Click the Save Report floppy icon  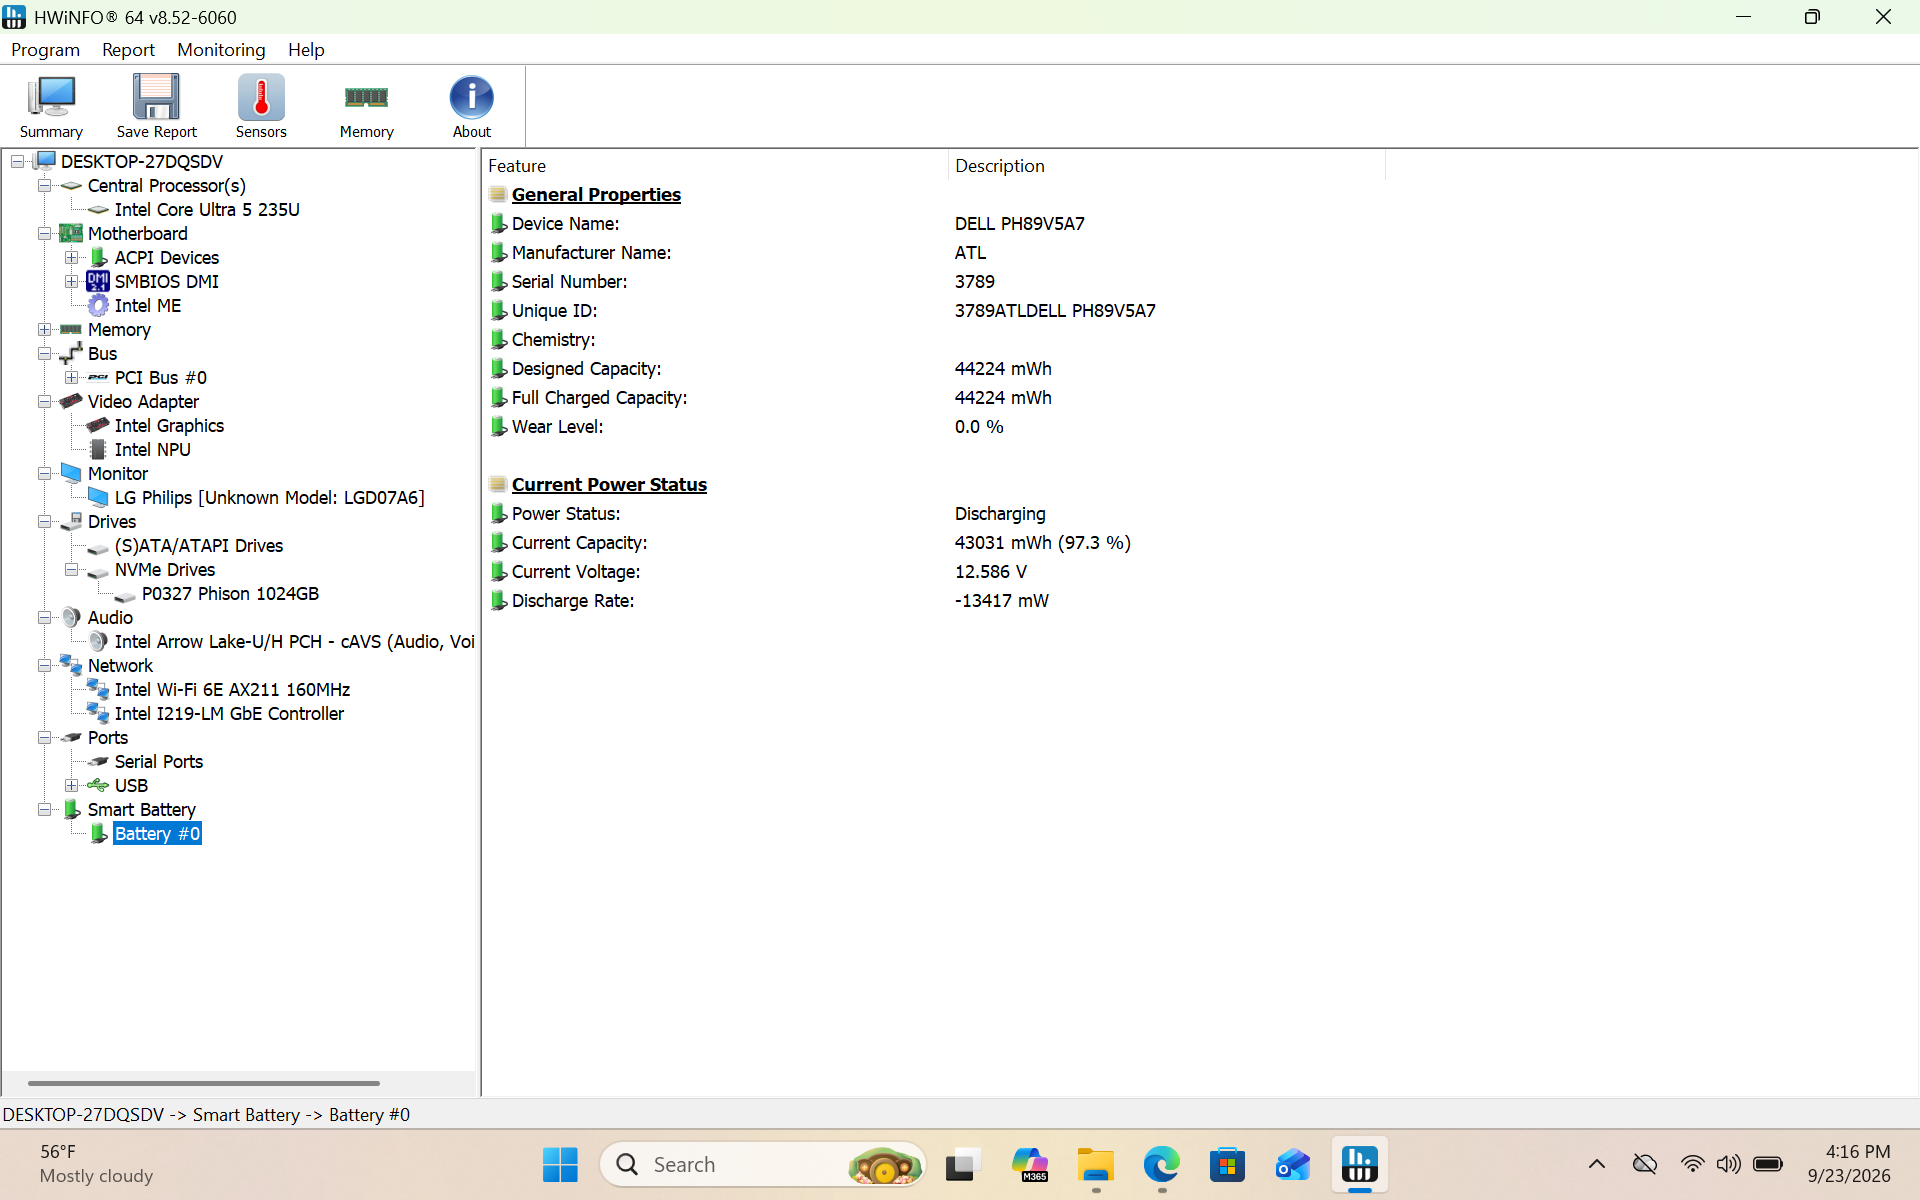(x=156, y=106)
